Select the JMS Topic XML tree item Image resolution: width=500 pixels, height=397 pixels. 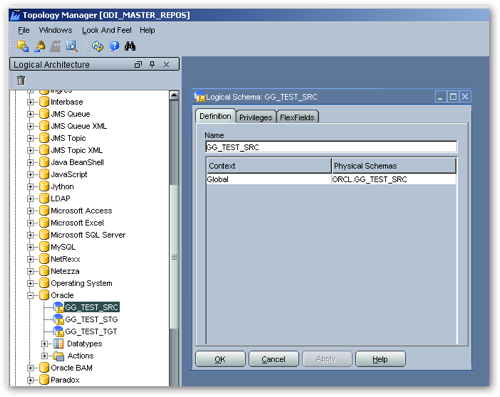pos(77,150)
